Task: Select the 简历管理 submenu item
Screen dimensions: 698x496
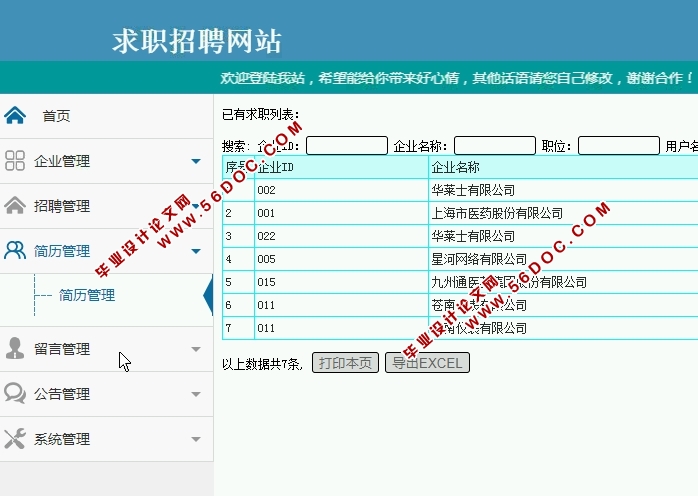Action: (x=87, y=295)
